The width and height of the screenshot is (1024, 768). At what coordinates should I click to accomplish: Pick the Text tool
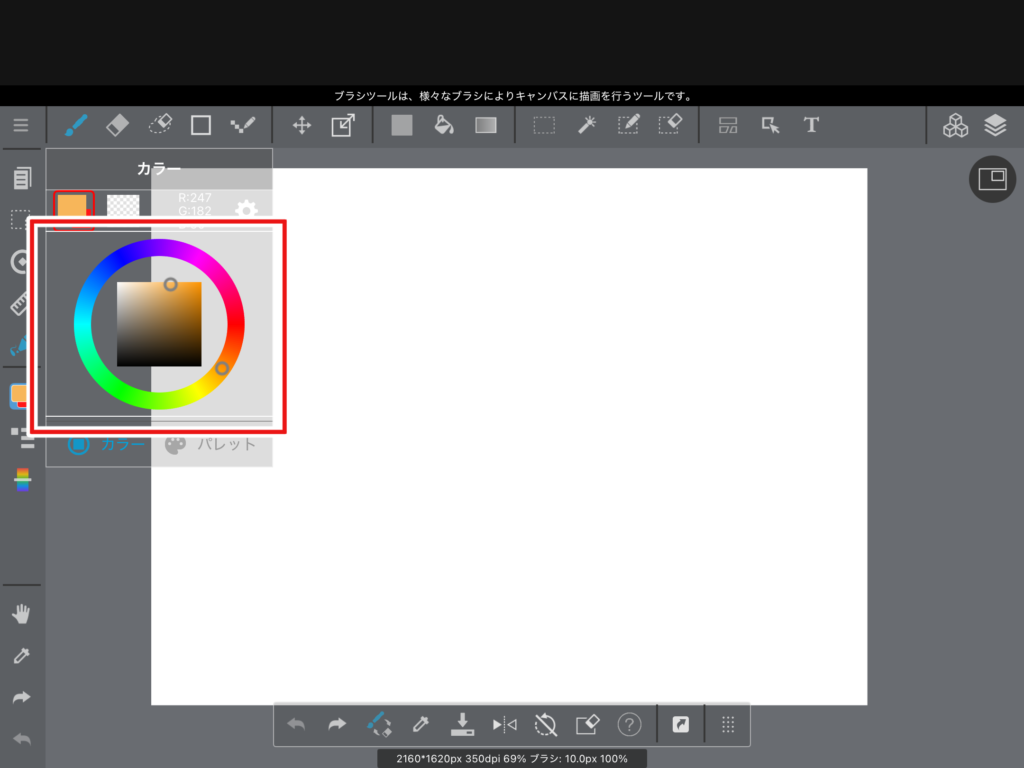pos(811,125)
